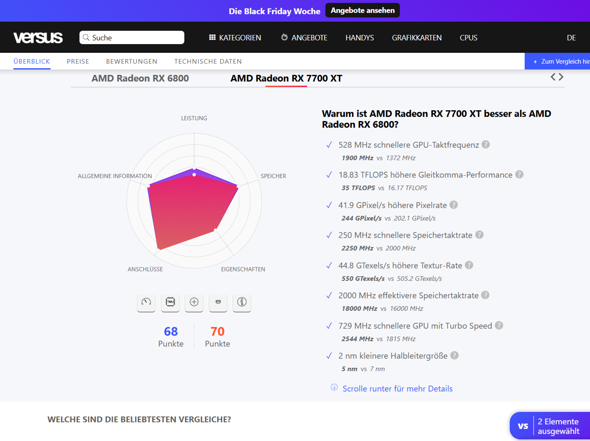This screenshot has height=441, width=590.
Task: Click the 1900 MHz vs 1372 MHz values
Action: point(379,158)
